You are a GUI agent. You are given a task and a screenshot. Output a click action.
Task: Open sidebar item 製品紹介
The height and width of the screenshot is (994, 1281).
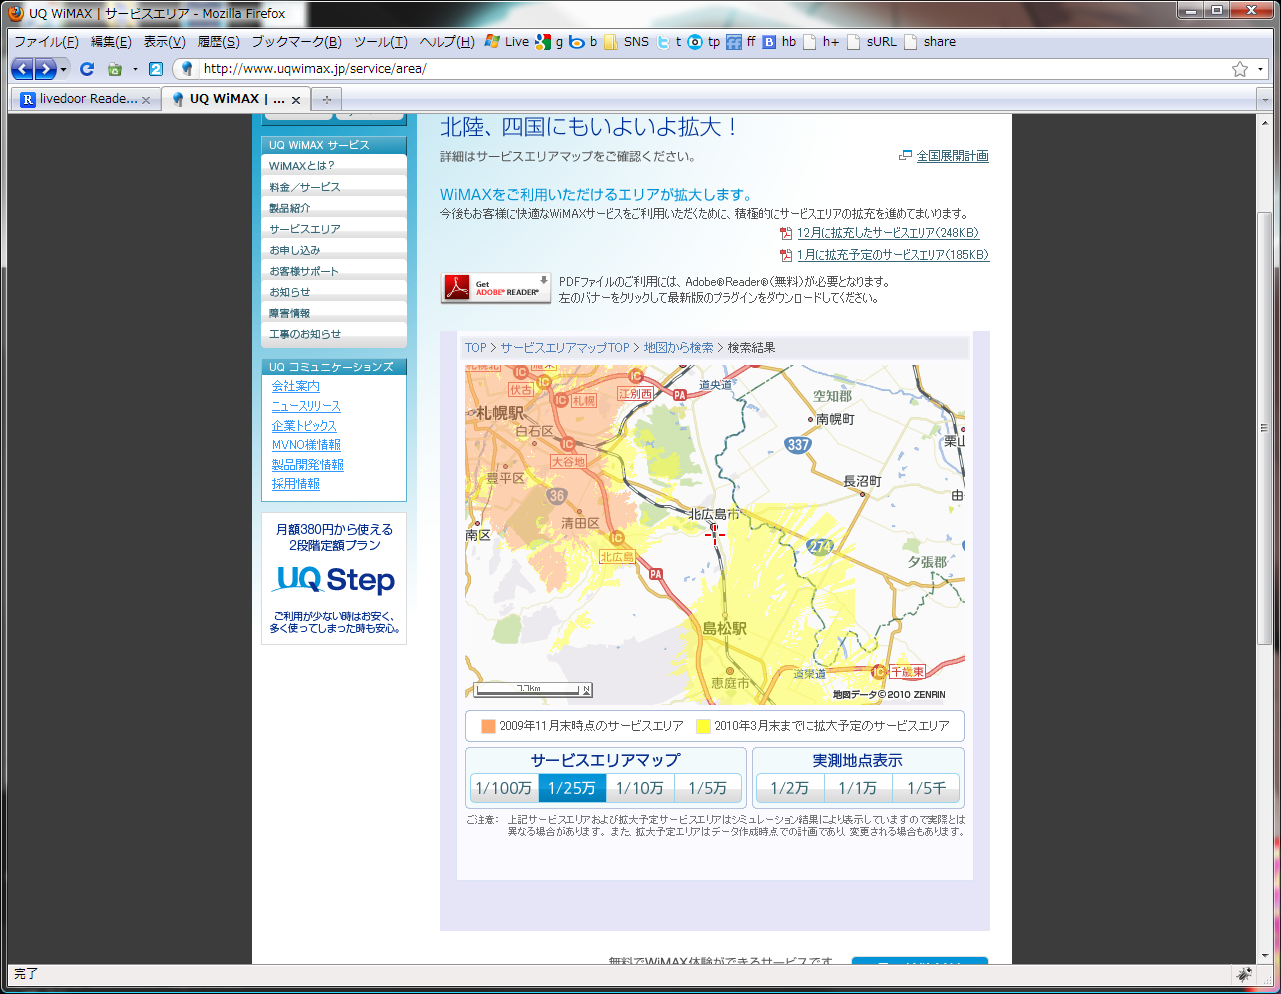pyautogui.click(x=334, y=208)
